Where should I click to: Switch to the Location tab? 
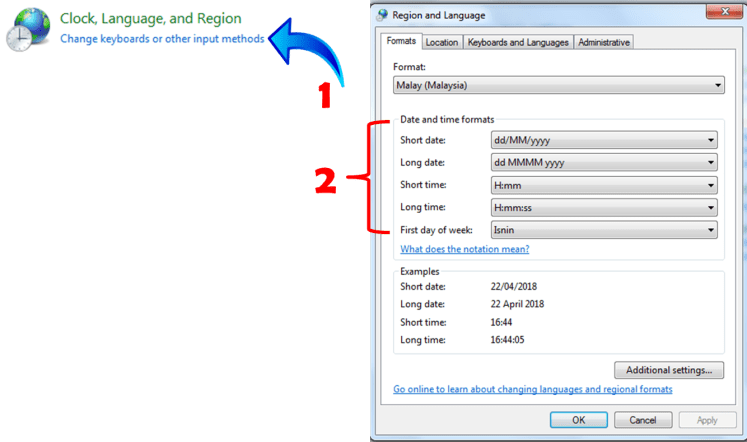pyautogui.click(x=441, y=43)
